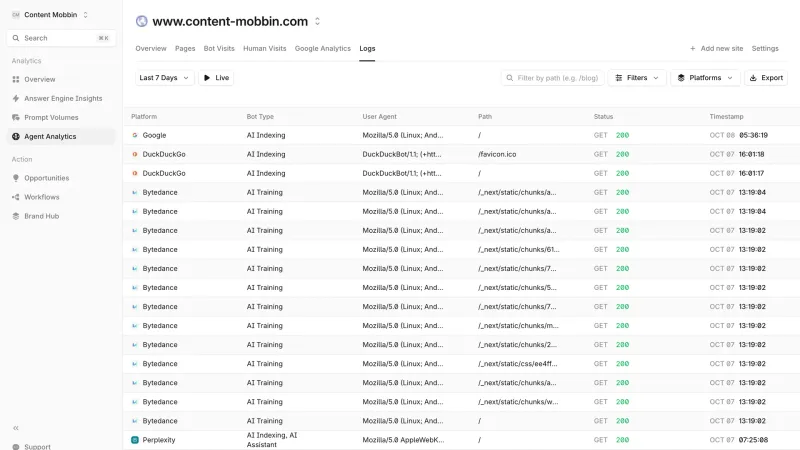The height and width of the screenshot is (450, 800).
Task: Click the Bytedance icon in css/ee4ff row
Action: pyautogui.click(x=135, y=364)
